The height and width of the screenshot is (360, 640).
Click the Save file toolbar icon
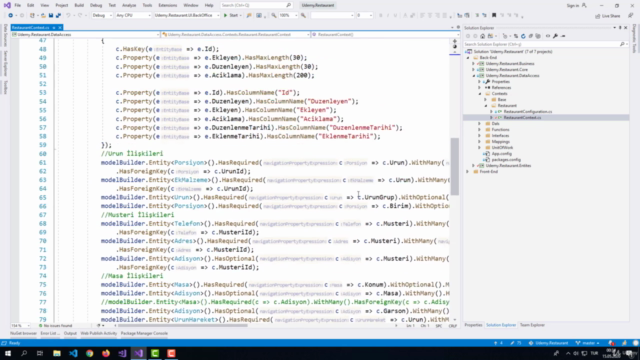pos(51,16)
